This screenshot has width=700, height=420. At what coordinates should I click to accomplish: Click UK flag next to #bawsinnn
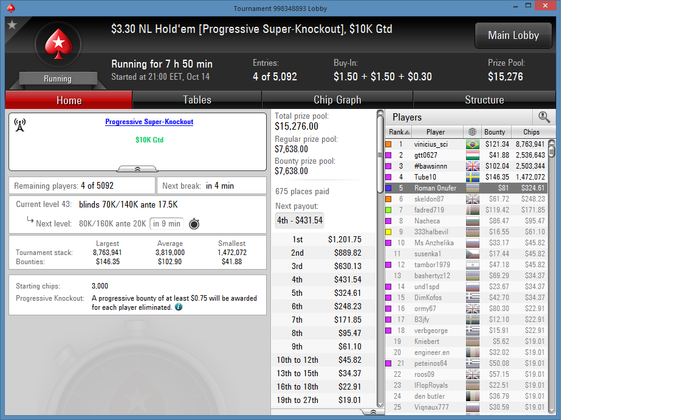(x=472, y=166)
